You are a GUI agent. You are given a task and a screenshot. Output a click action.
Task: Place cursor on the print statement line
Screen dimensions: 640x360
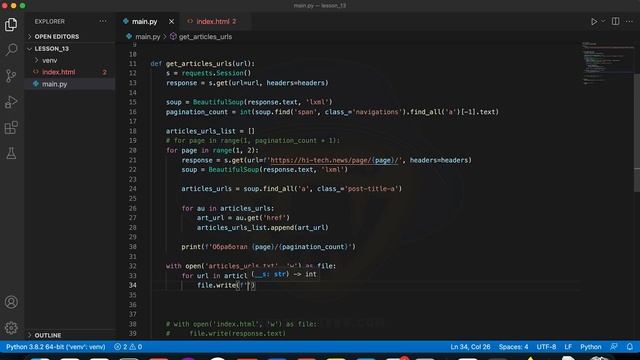(268, 247)
